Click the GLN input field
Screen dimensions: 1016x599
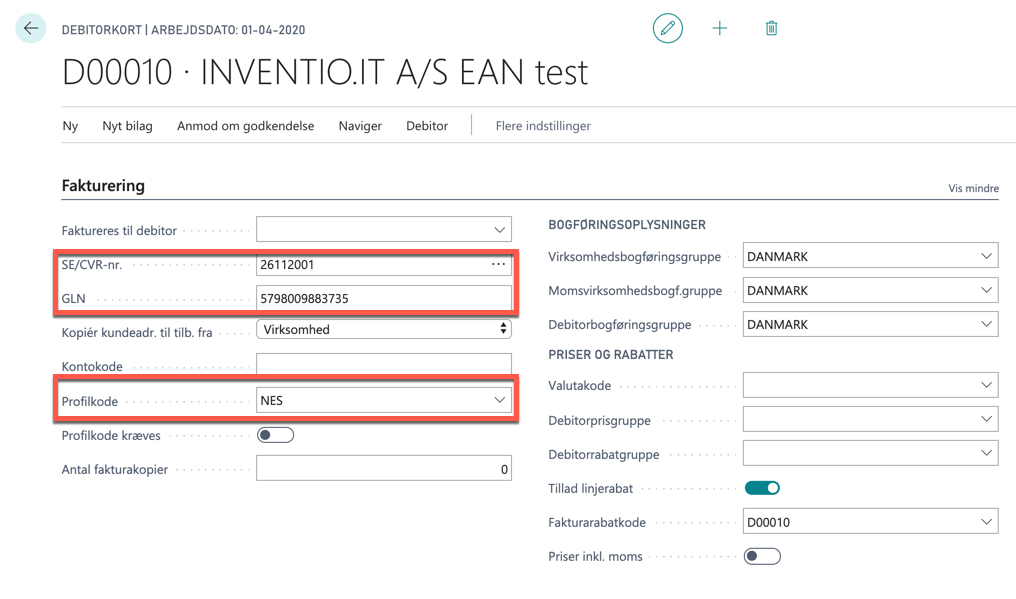pos(384,299)
